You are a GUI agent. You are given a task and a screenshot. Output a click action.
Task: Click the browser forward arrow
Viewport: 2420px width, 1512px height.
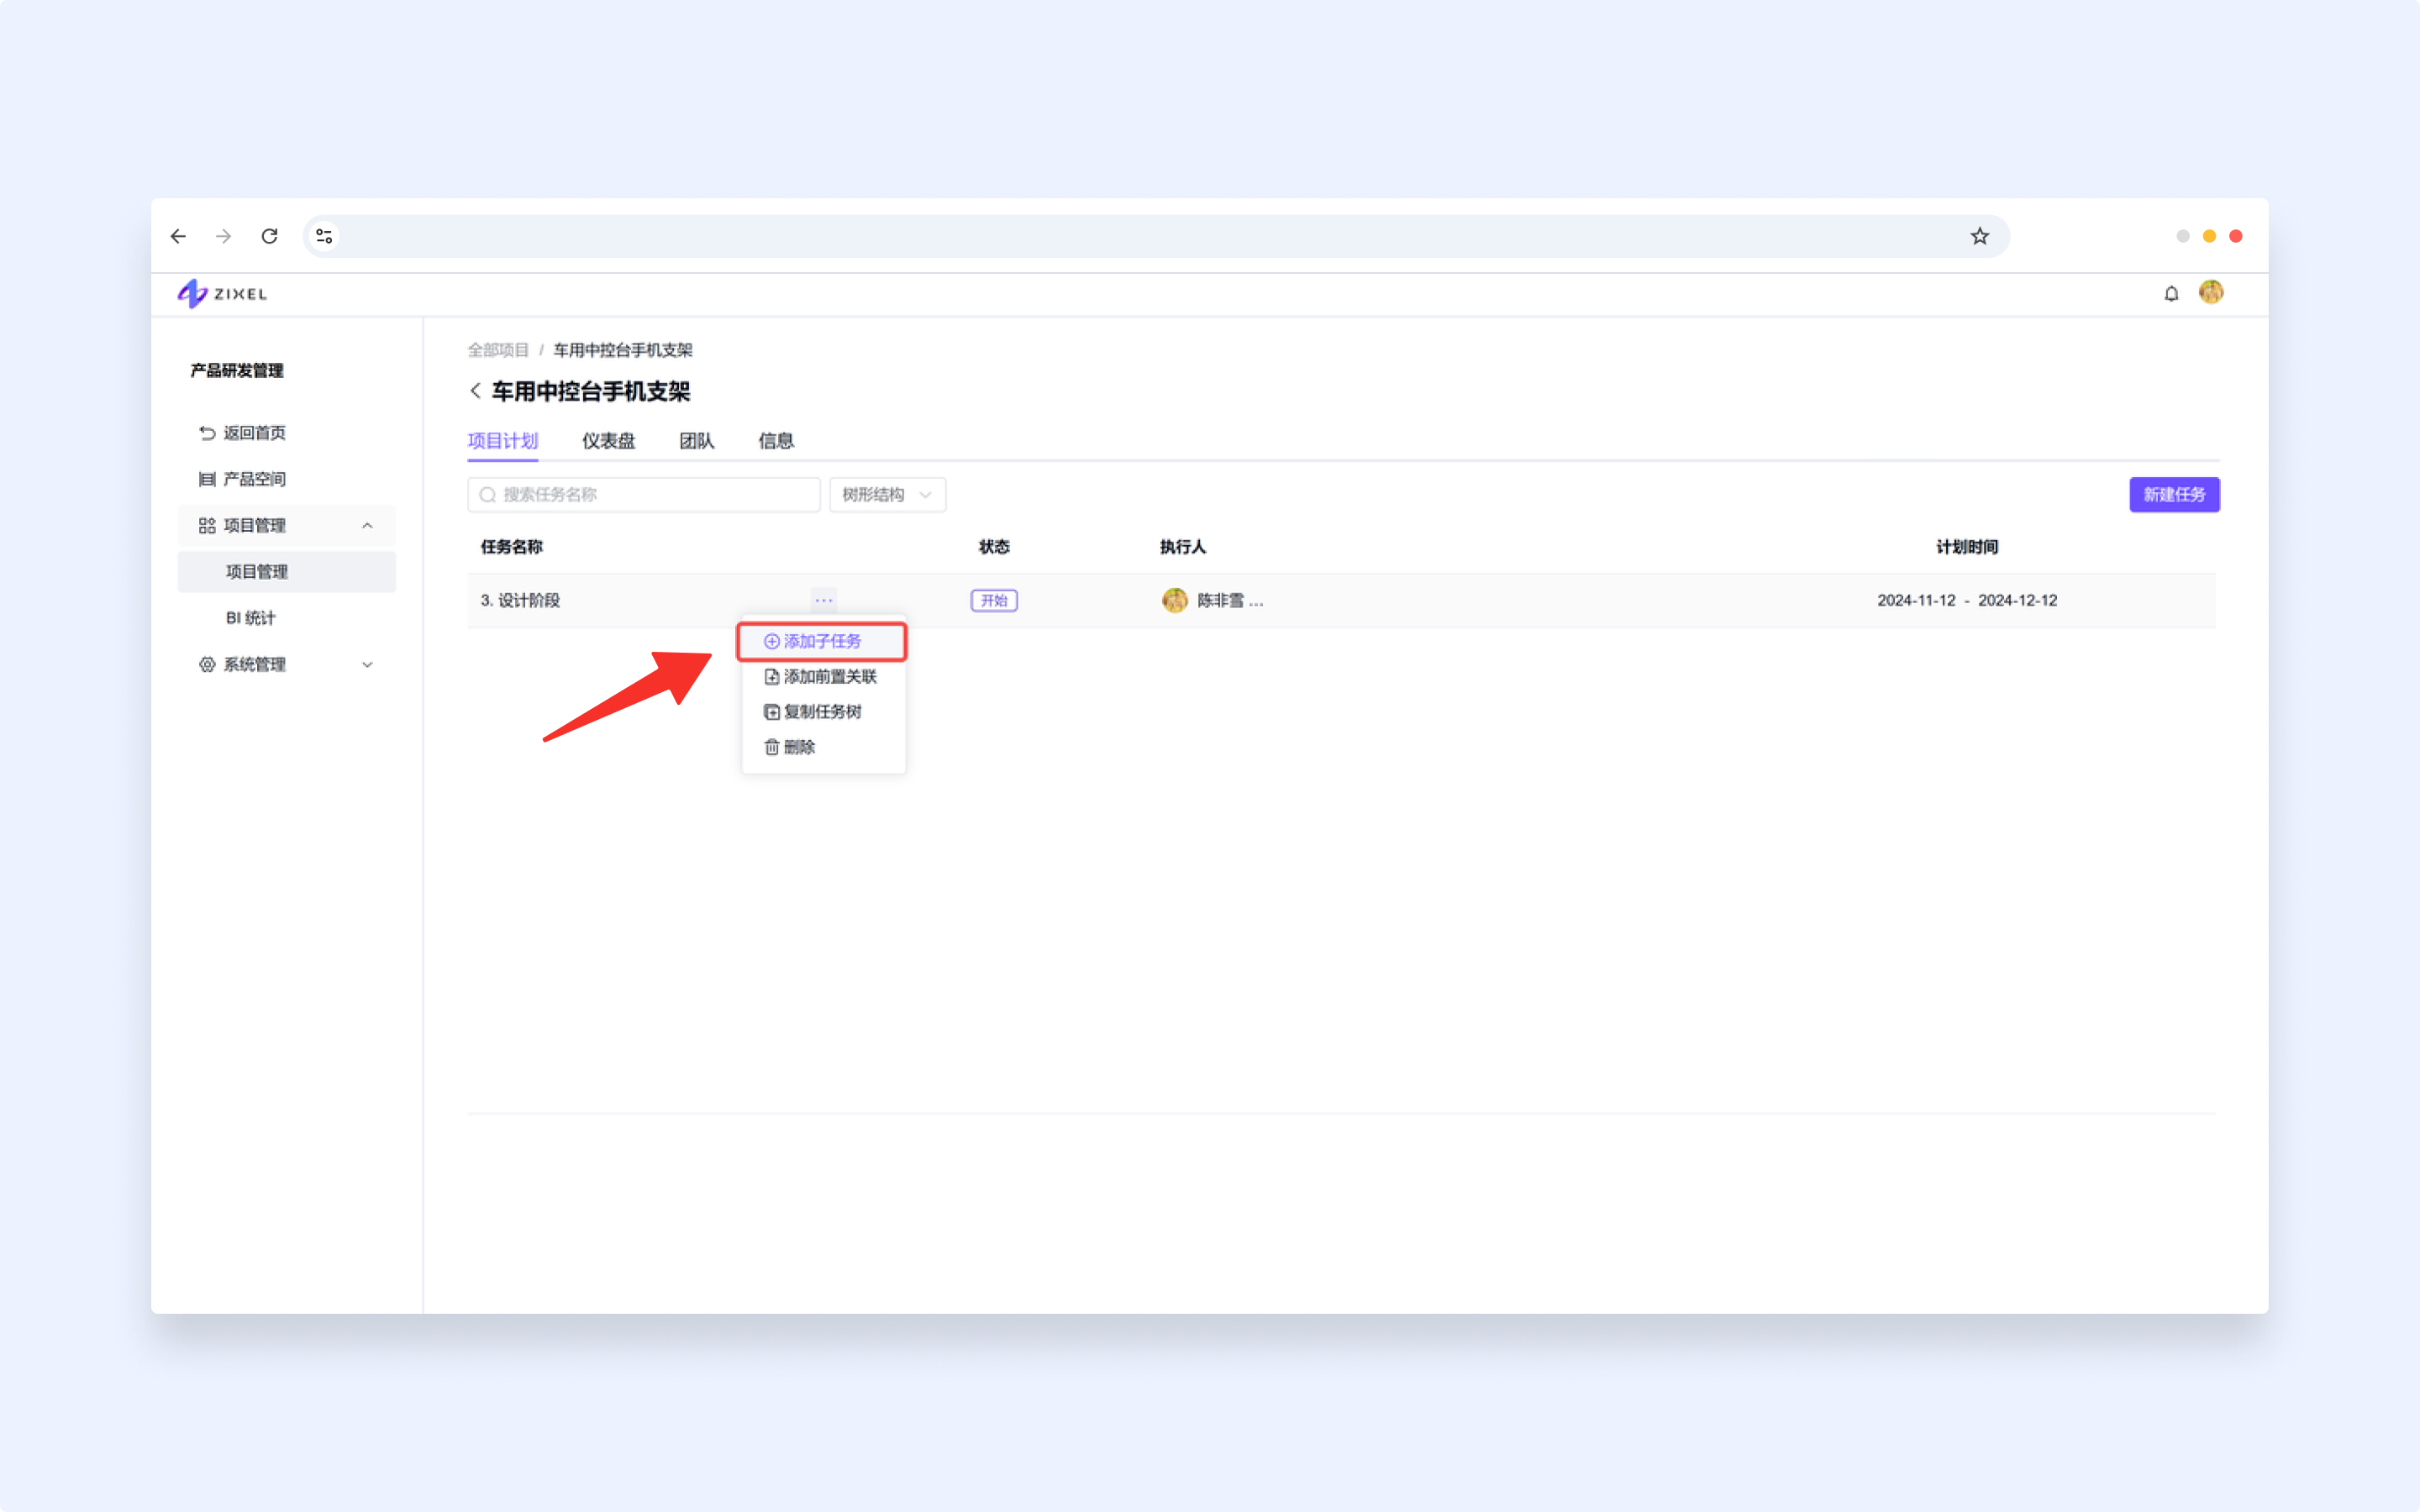(x=223, y=236)
